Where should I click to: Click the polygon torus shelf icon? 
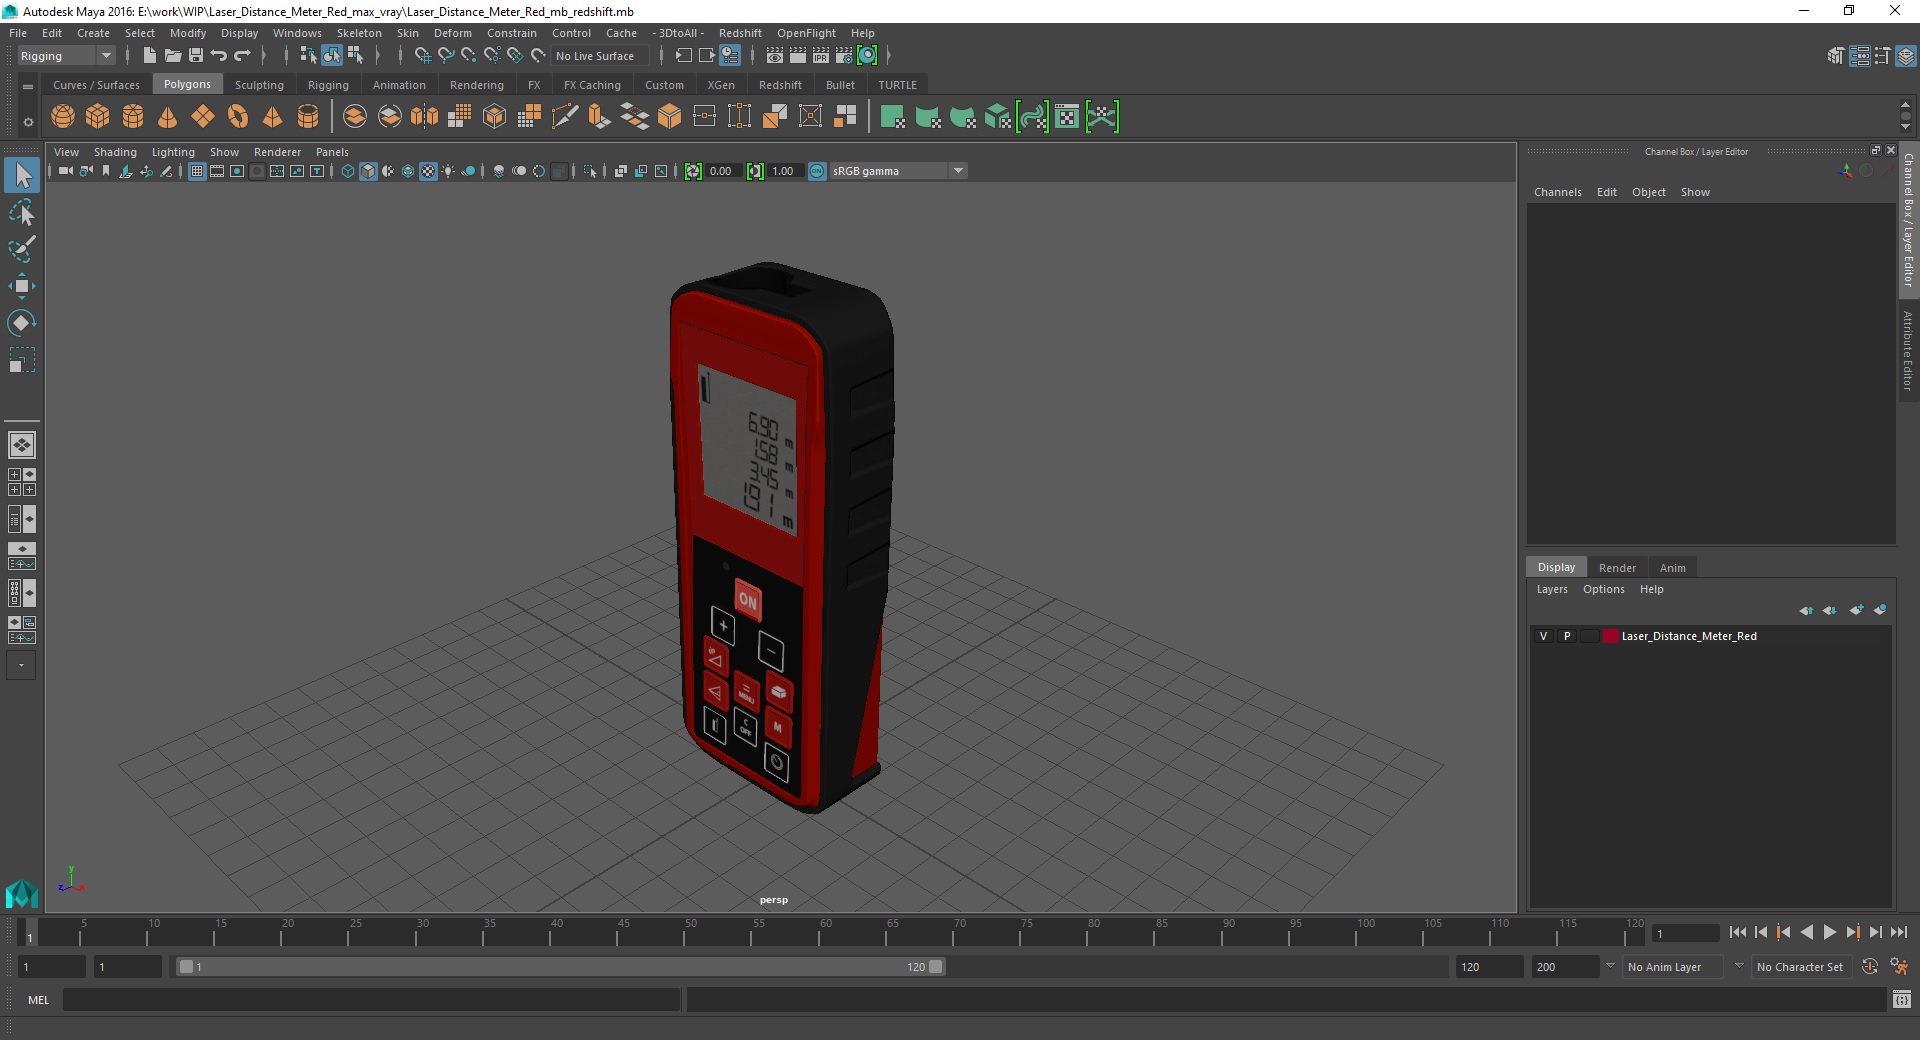(x=238, y=117)
